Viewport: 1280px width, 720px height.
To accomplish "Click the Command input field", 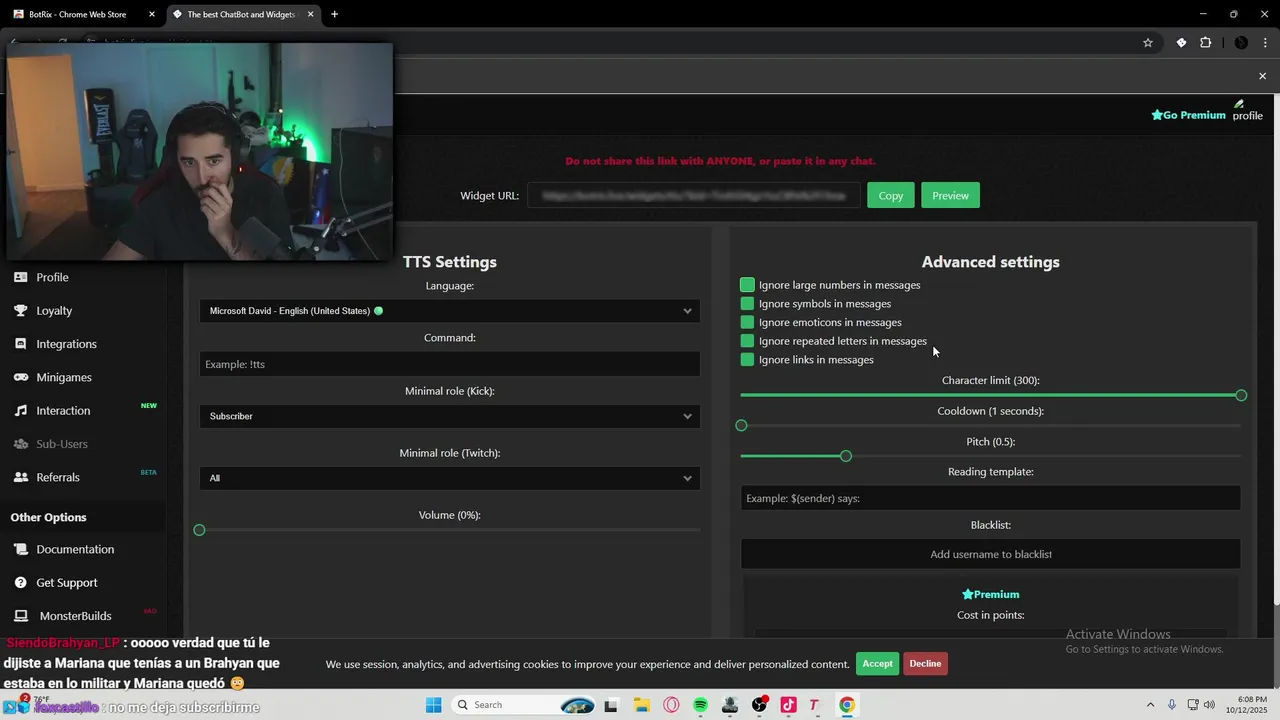I will pyautogui.click(x=449, y=364).
